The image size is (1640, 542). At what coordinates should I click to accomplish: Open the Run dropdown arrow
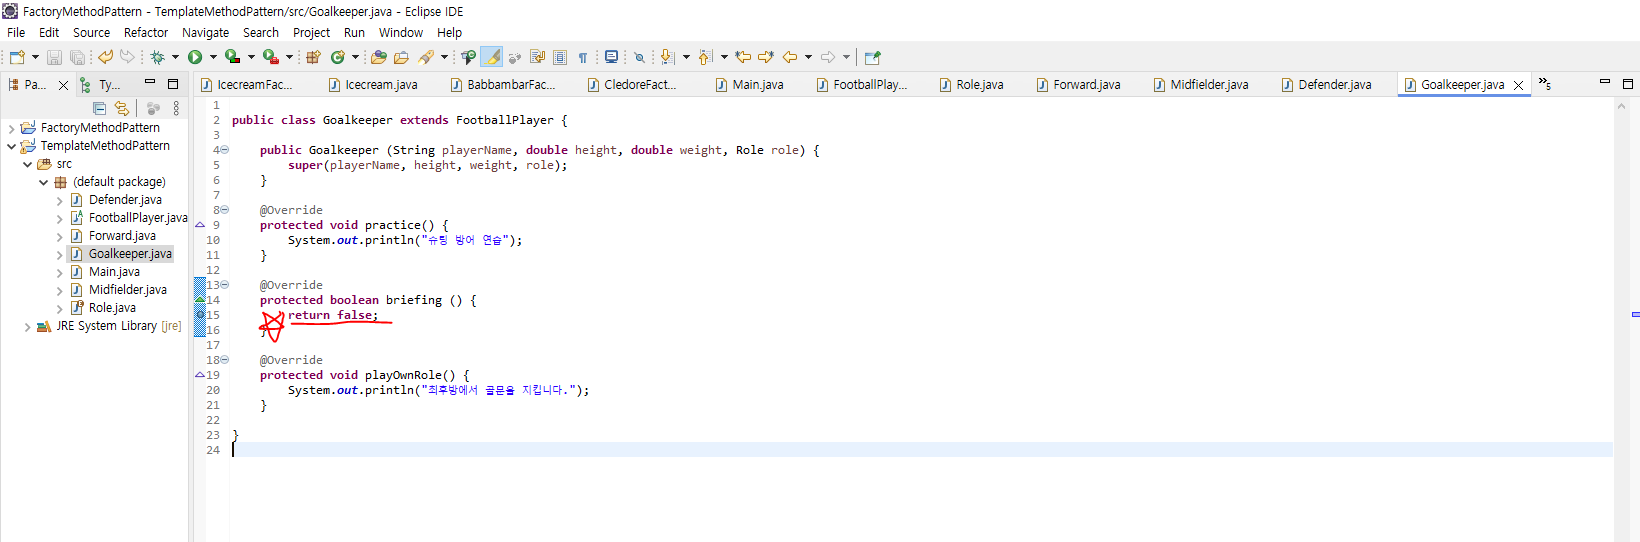213,57
